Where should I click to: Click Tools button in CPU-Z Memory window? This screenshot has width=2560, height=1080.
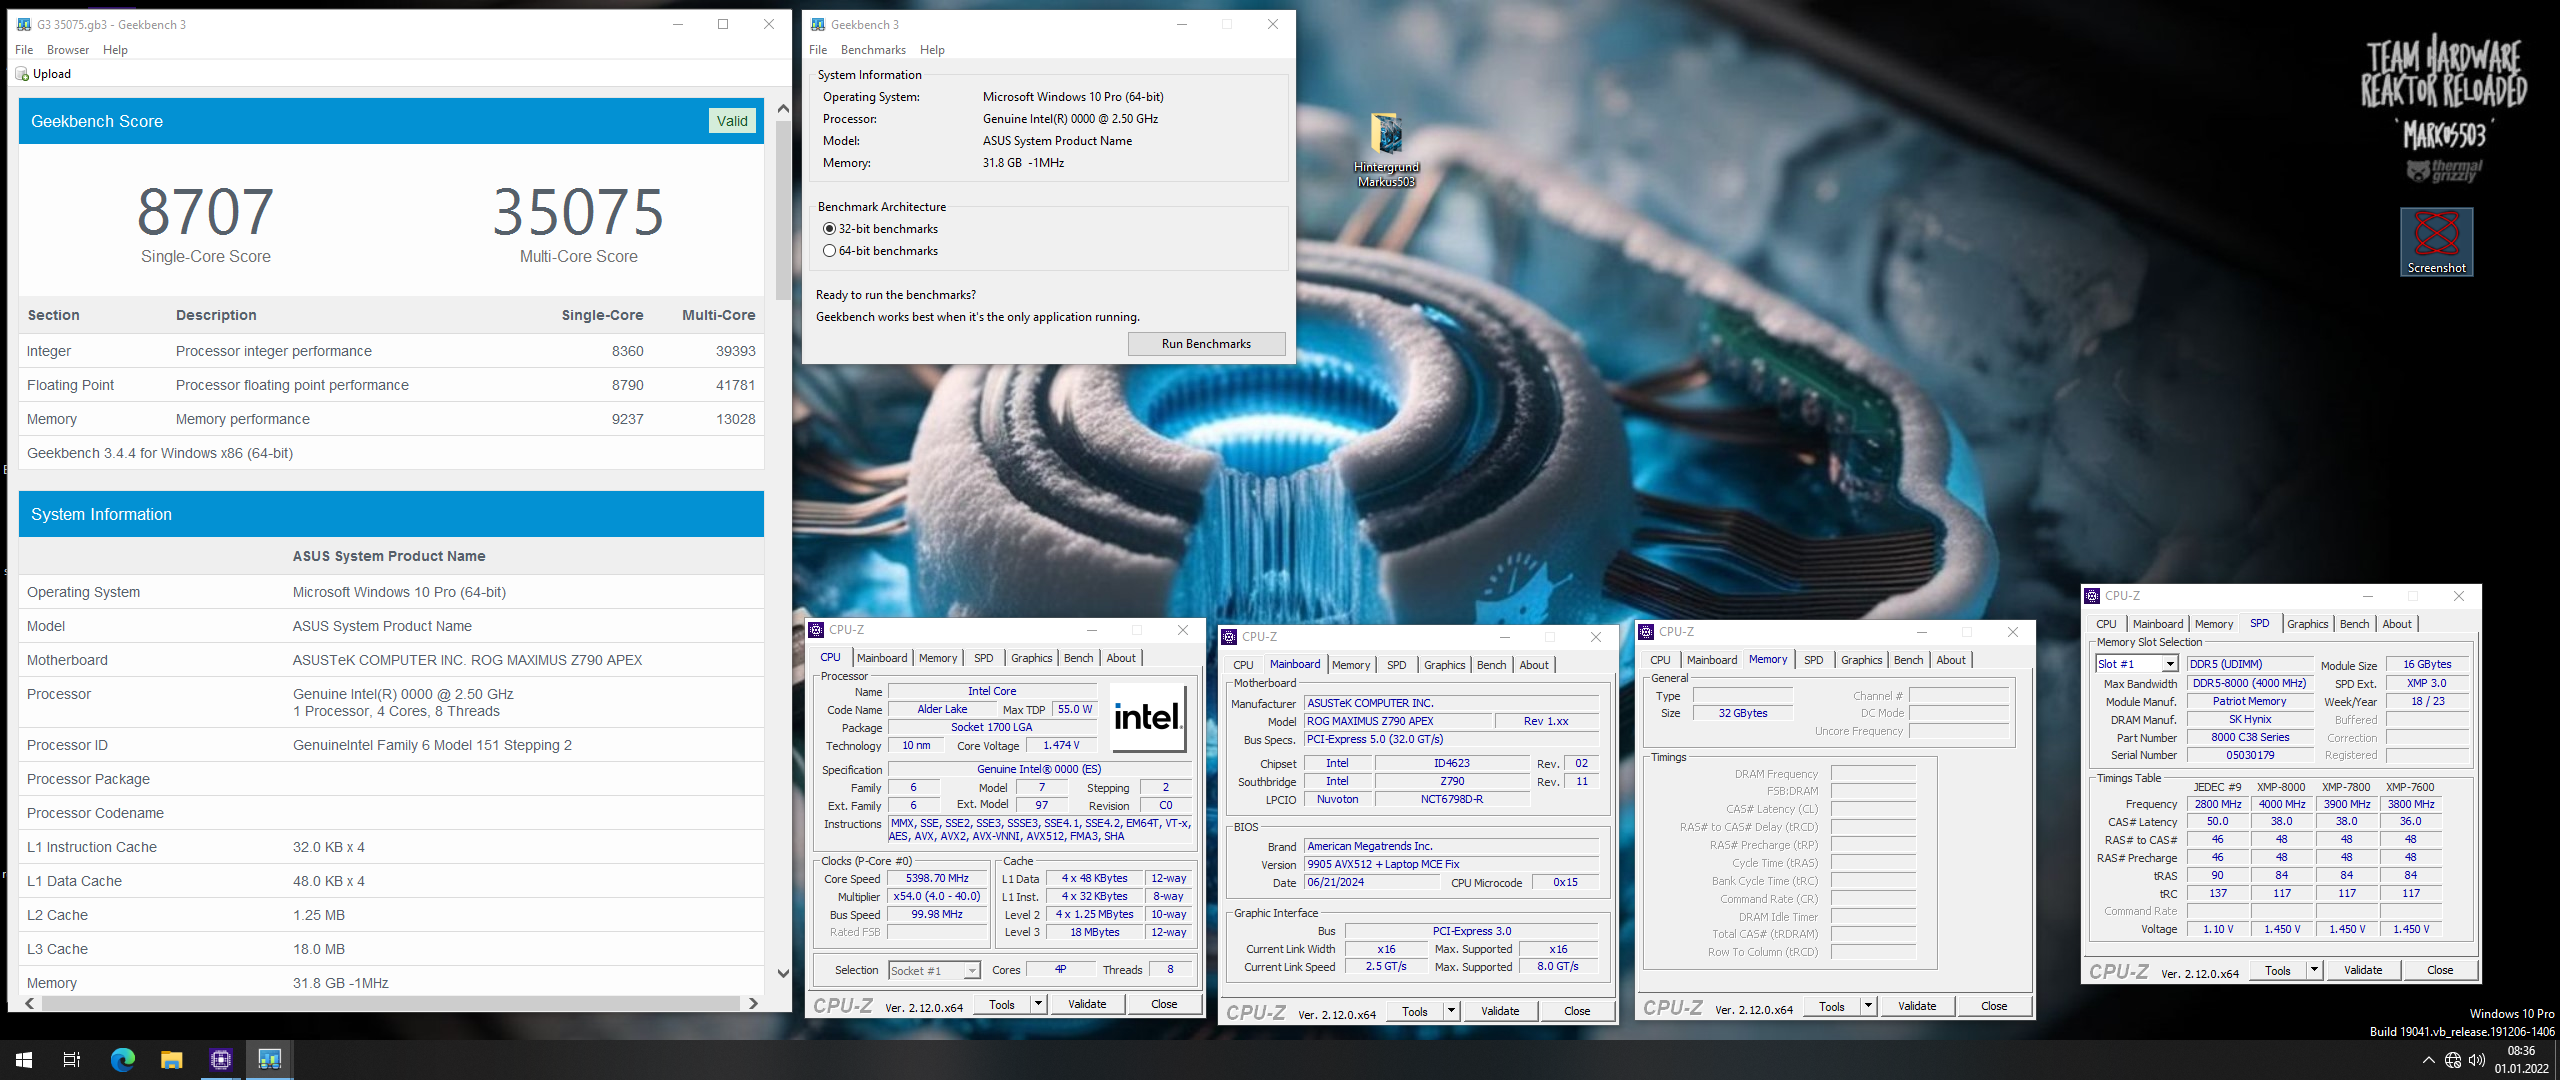click(1831, 1006)
